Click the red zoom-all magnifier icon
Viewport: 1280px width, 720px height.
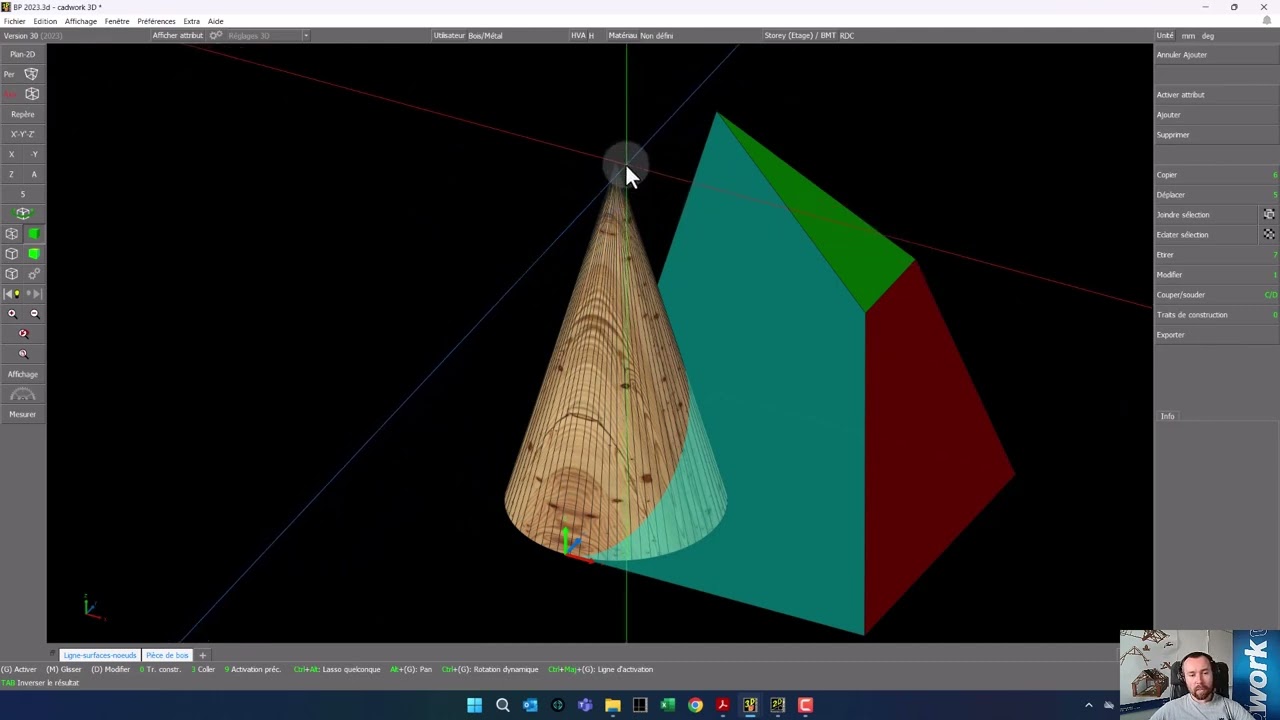(23, 334)
